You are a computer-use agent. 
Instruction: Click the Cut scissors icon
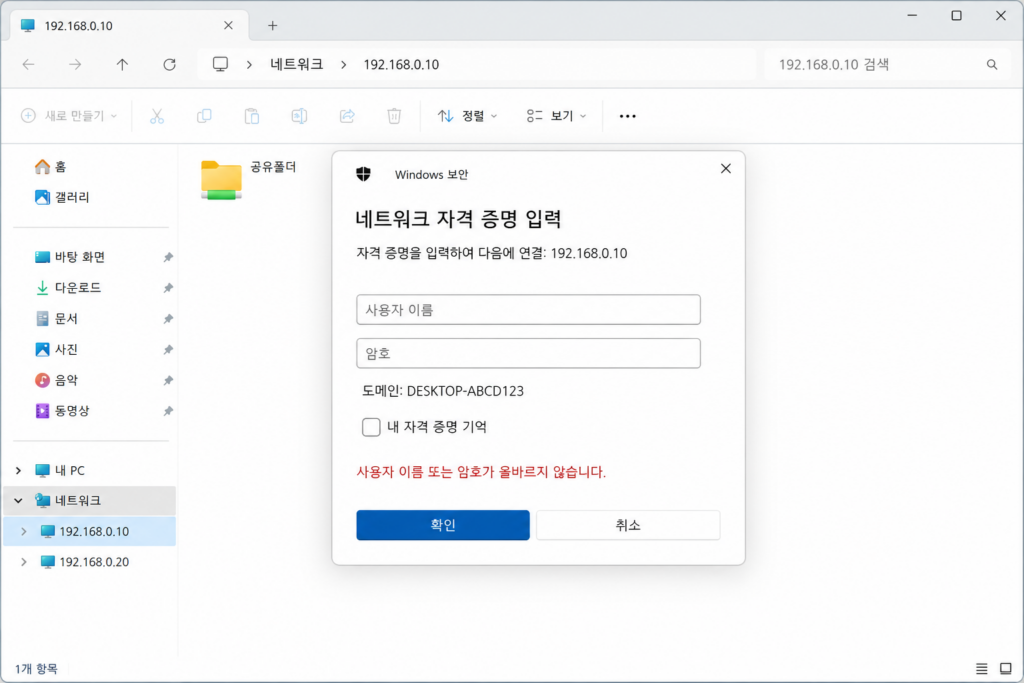tap(157, 116)
